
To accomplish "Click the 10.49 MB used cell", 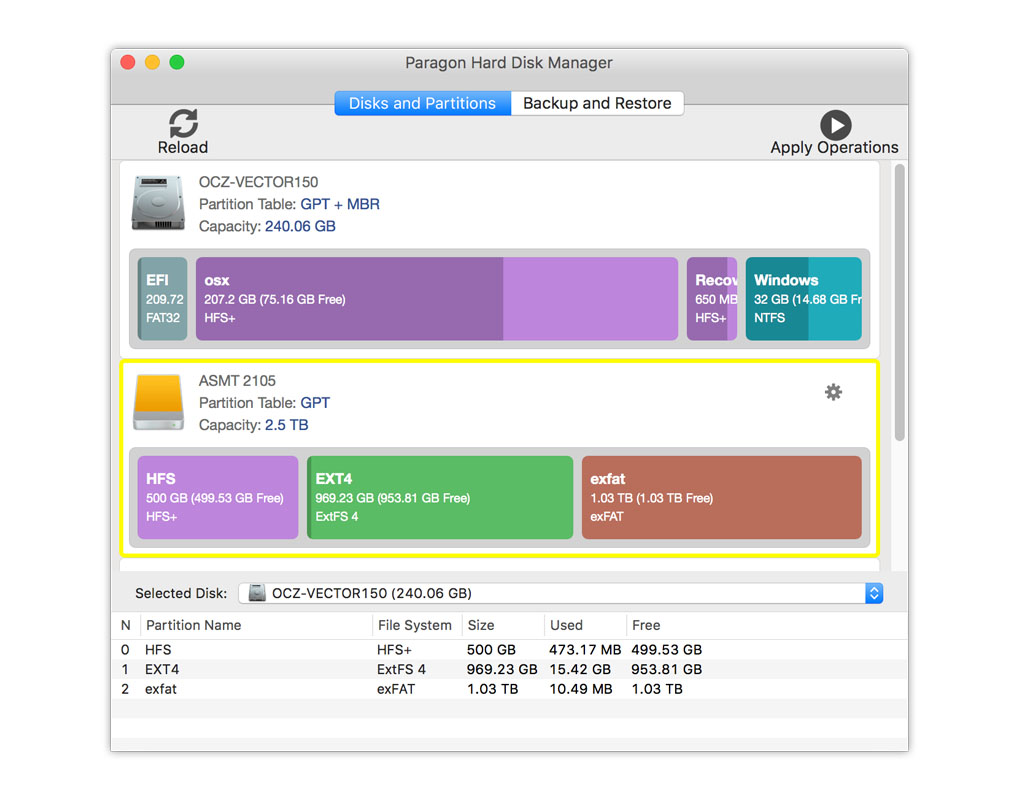I will point(581,689).
